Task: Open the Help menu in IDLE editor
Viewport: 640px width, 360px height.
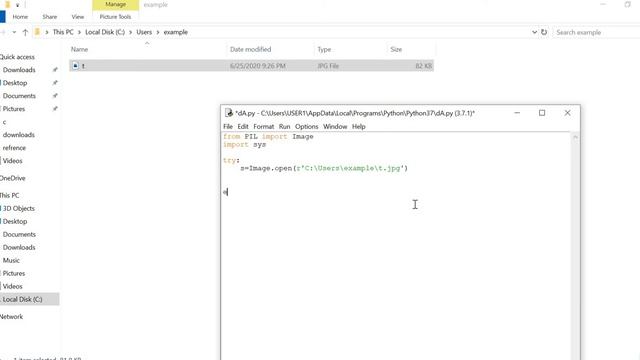Action: pos(359,127)
